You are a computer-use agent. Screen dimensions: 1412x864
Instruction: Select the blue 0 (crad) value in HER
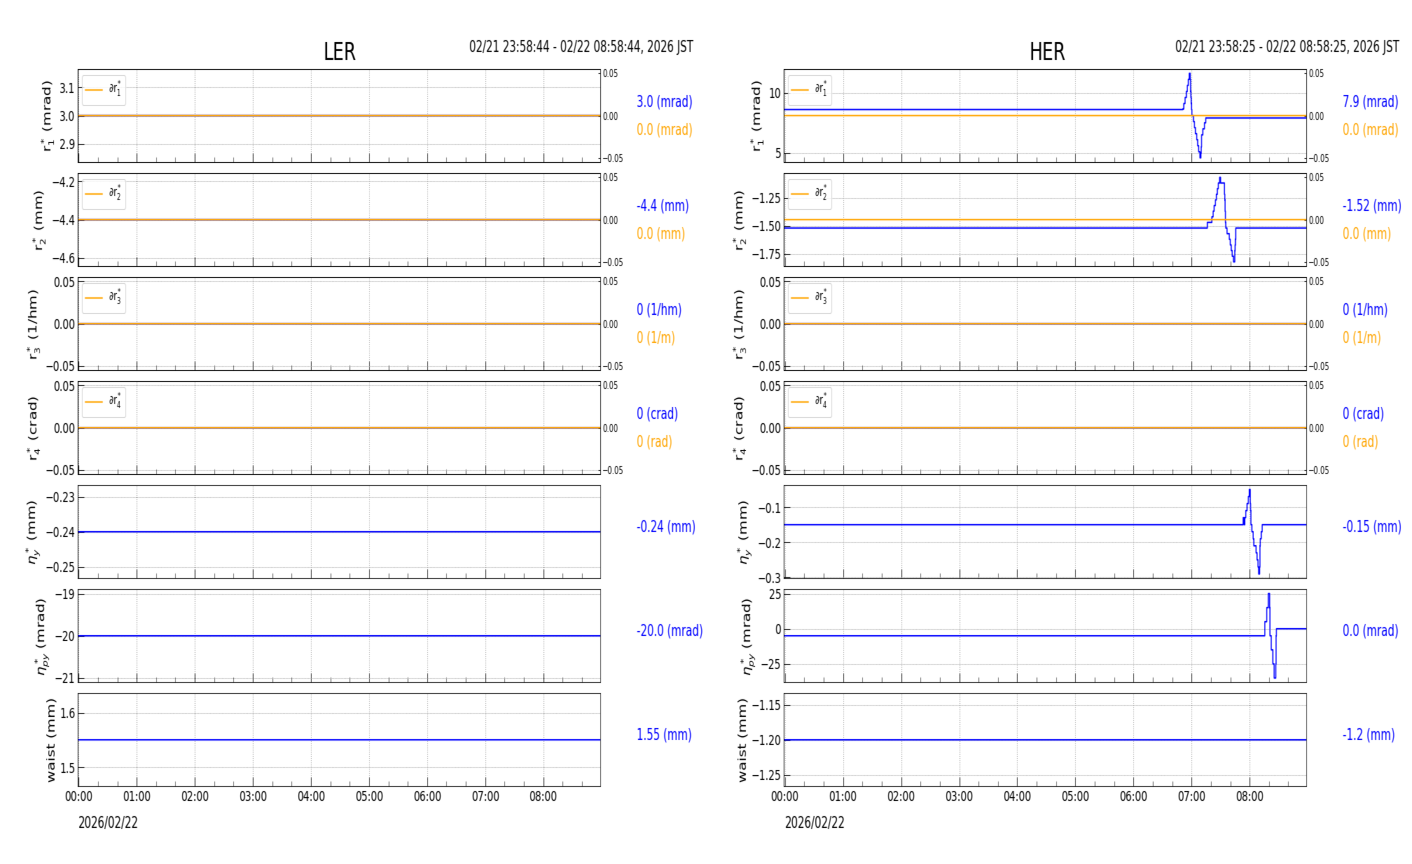click(1363, 414)
